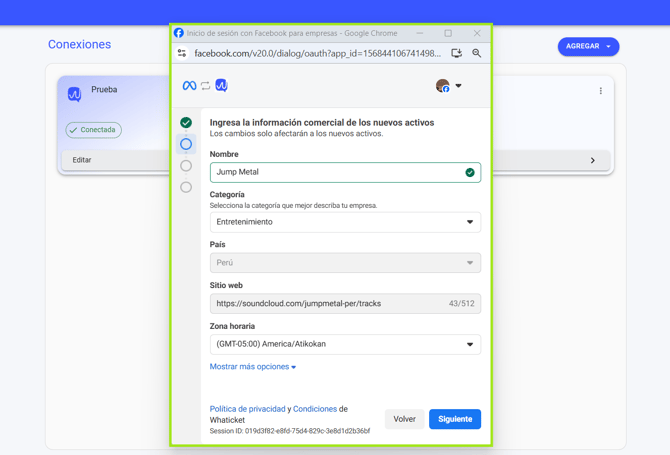The image size is (670, 455).
Task: Select the current second step circle
Action: (x=186, y=144)
